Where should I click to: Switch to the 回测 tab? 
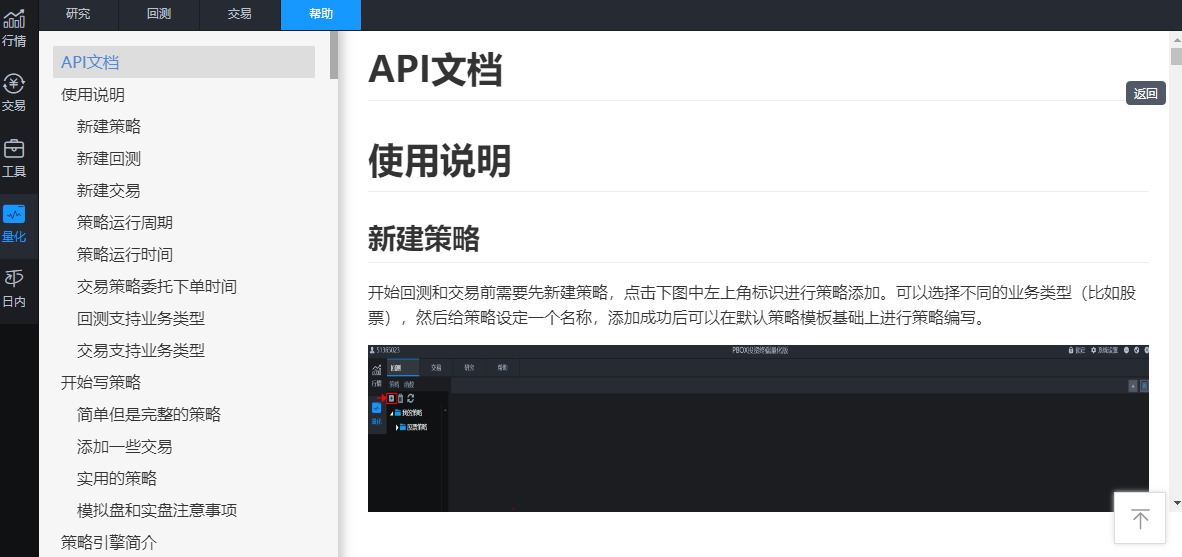click(x=159, y=14)
